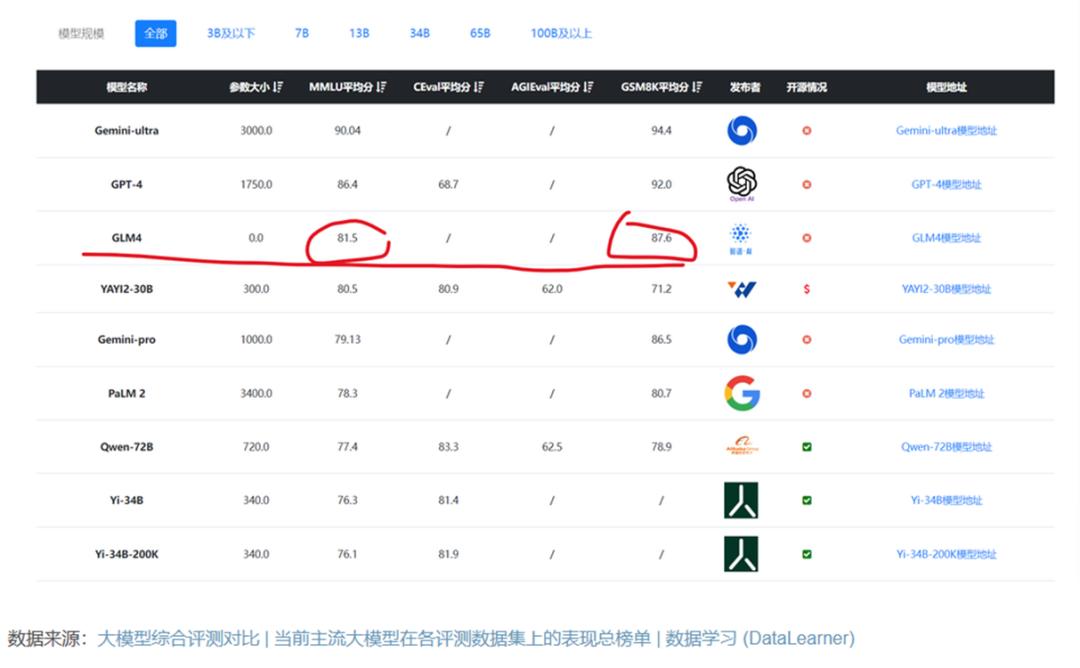Click closed-source red icon for Gemini-ultra
Image resolution: width=1080 pixels, height=668 pixels.
[x=807, y=130]
